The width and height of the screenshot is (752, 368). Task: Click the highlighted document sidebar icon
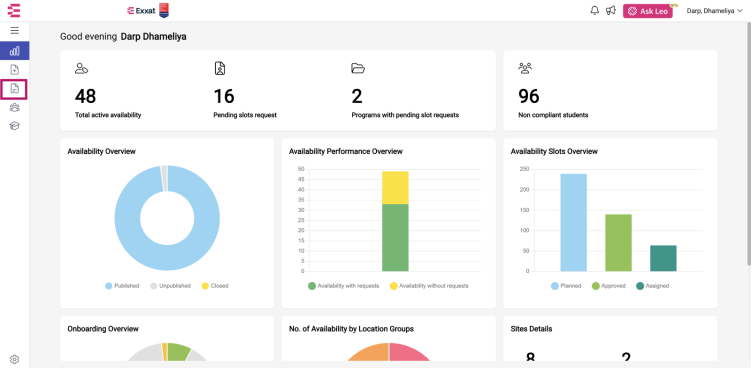[x=14, y=89]
